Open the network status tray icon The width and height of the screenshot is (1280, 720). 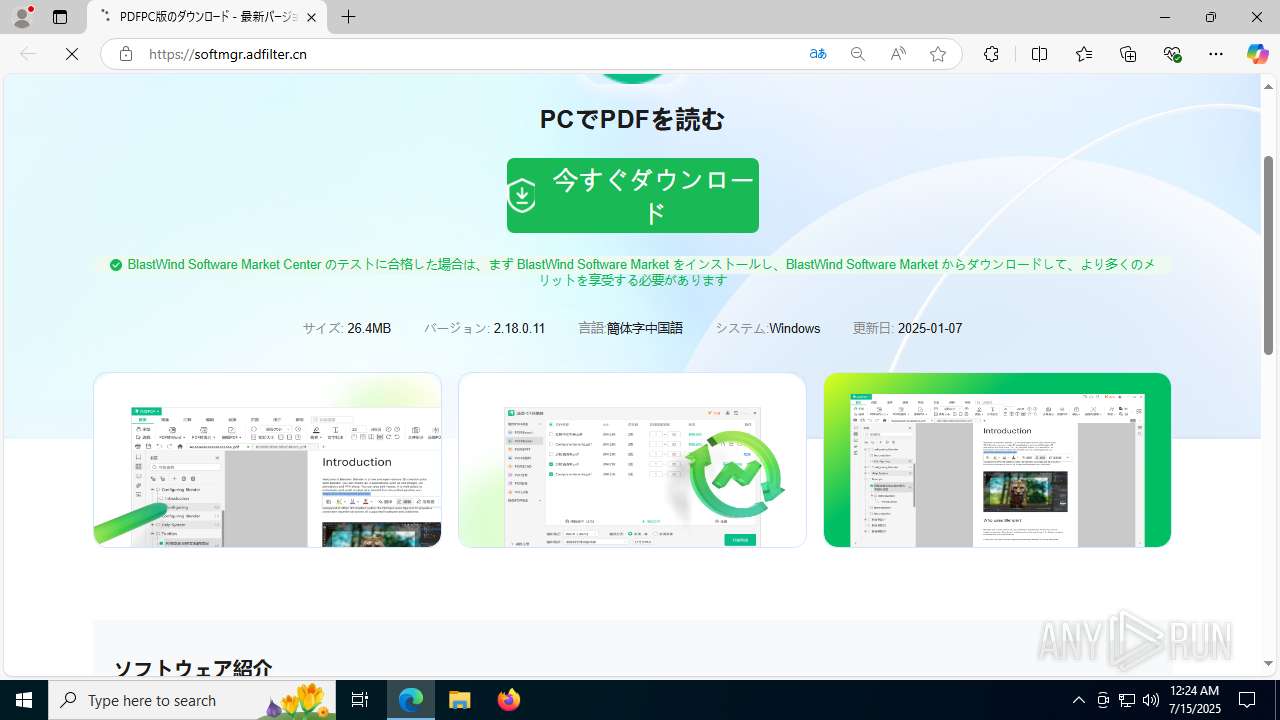point(1127,700)
